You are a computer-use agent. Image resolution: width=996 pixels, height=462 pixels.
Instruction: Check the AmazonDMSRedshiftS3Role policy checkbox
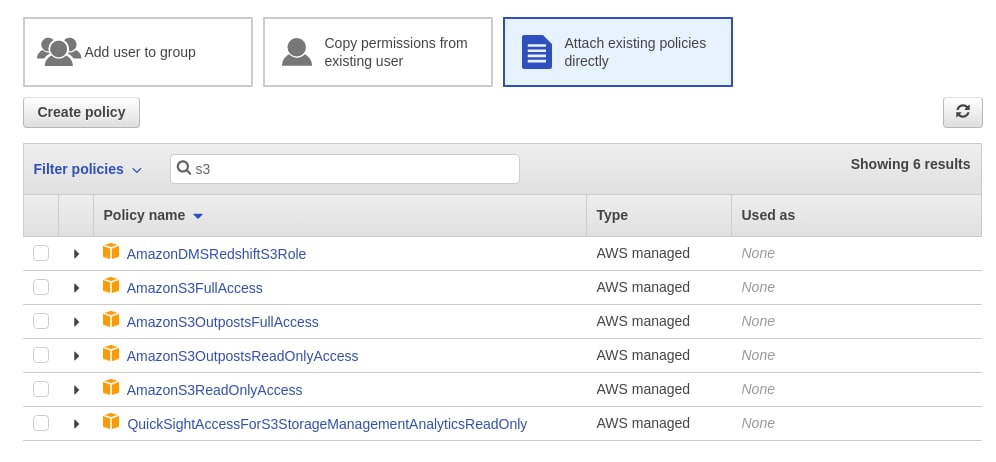click(x=41, y=254)
